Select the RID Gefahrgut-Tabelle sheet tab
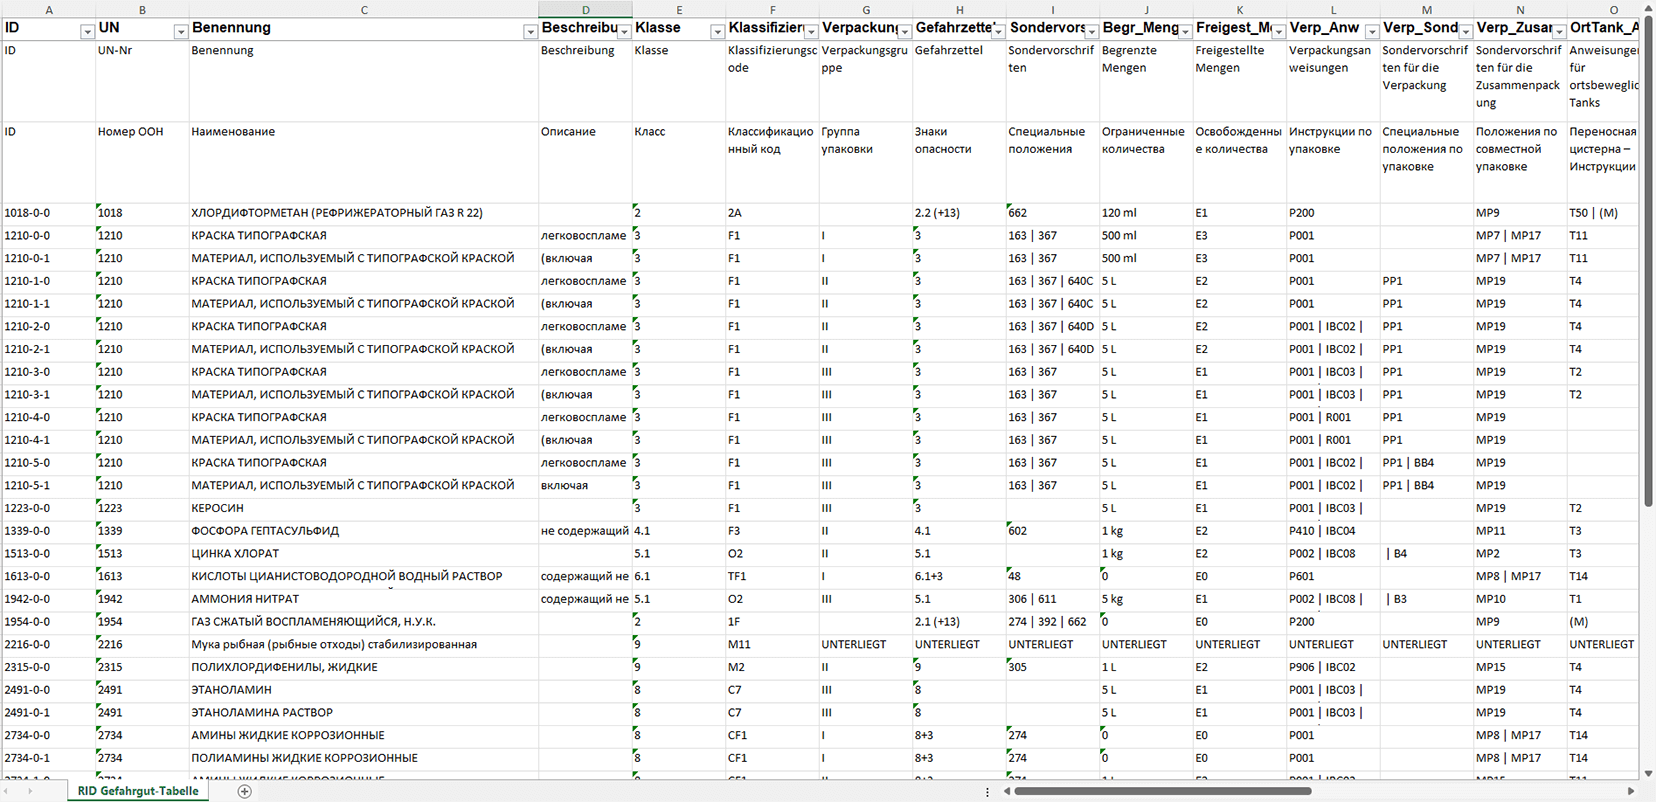The image size is (1656, 802). [x=138, y=791]
